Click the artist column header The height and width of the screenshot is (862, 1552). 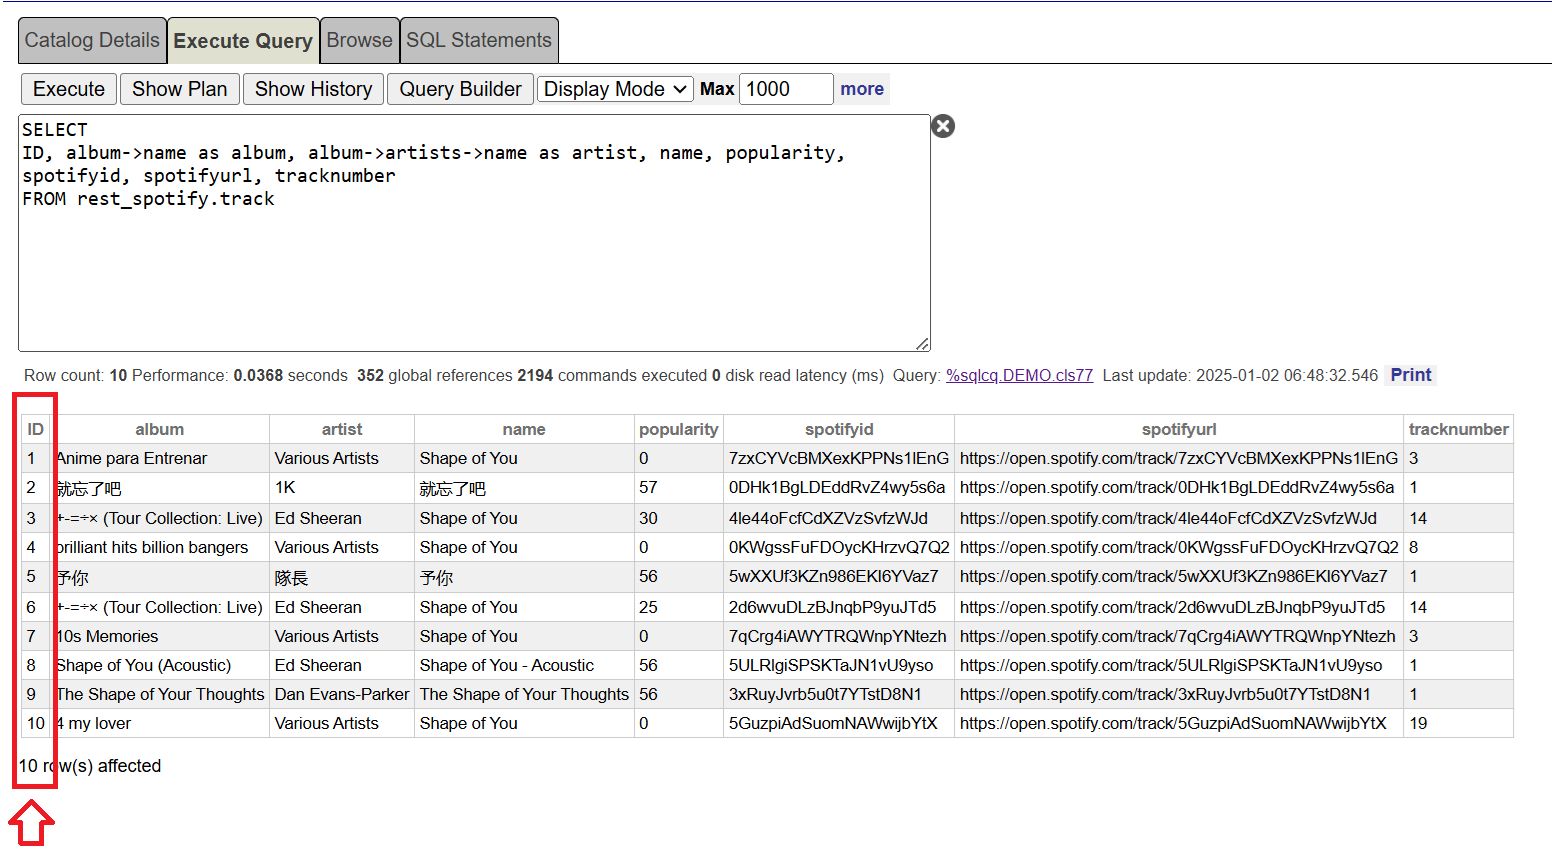coord(342,429)
